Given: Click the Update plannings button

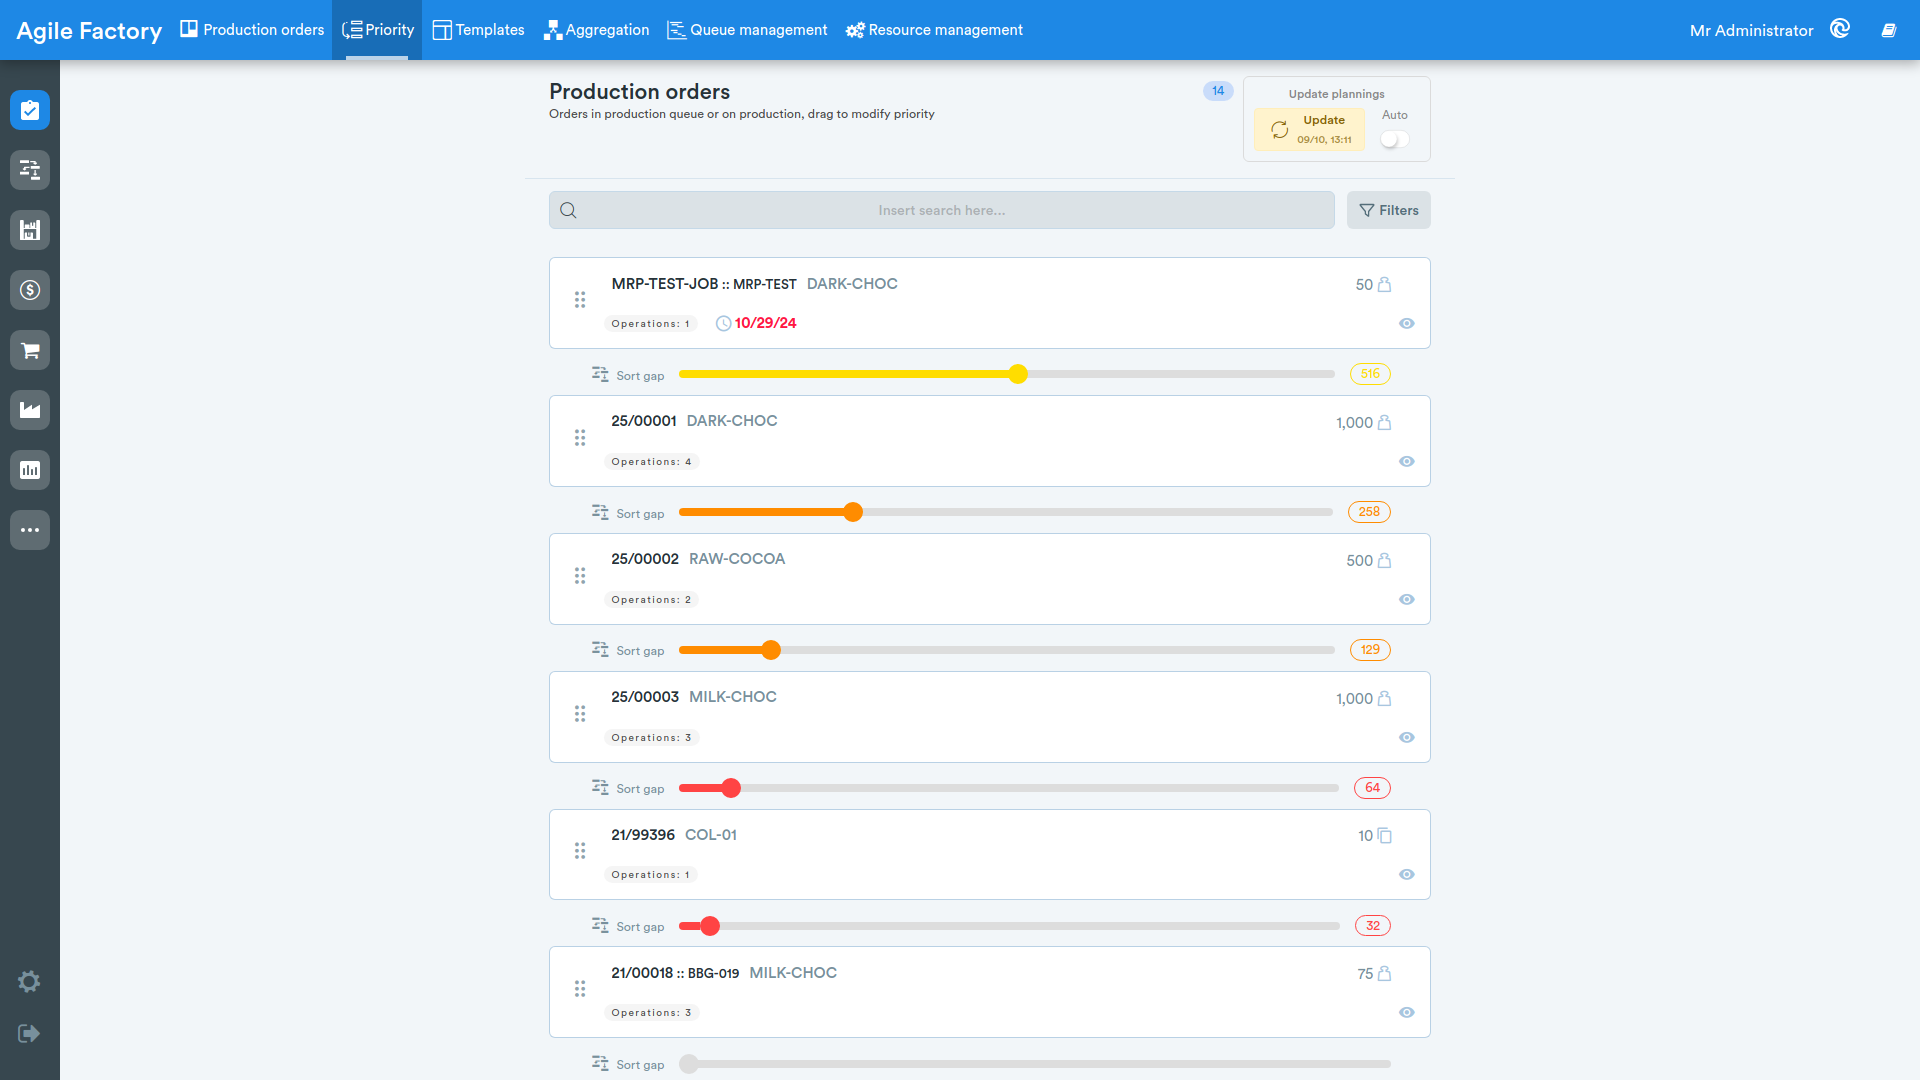Looking at the screenshot, I should (1309, 129).
